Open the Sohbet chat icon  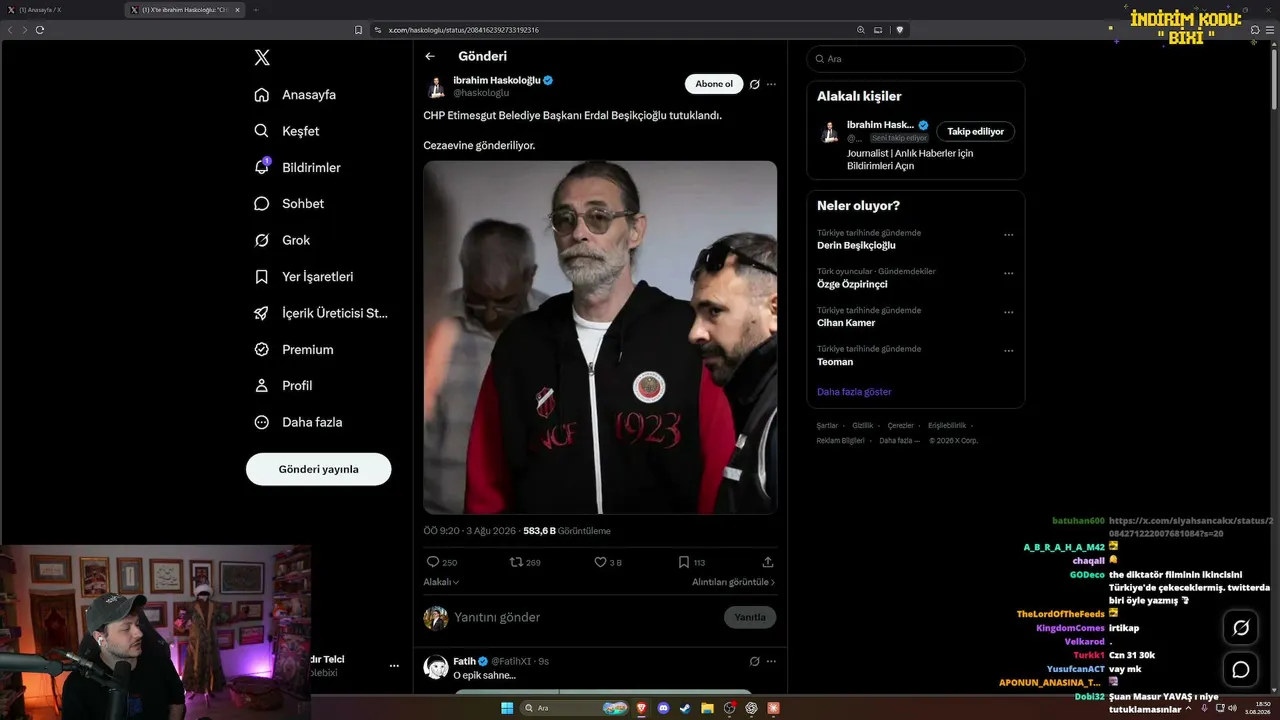pos(262,204)
